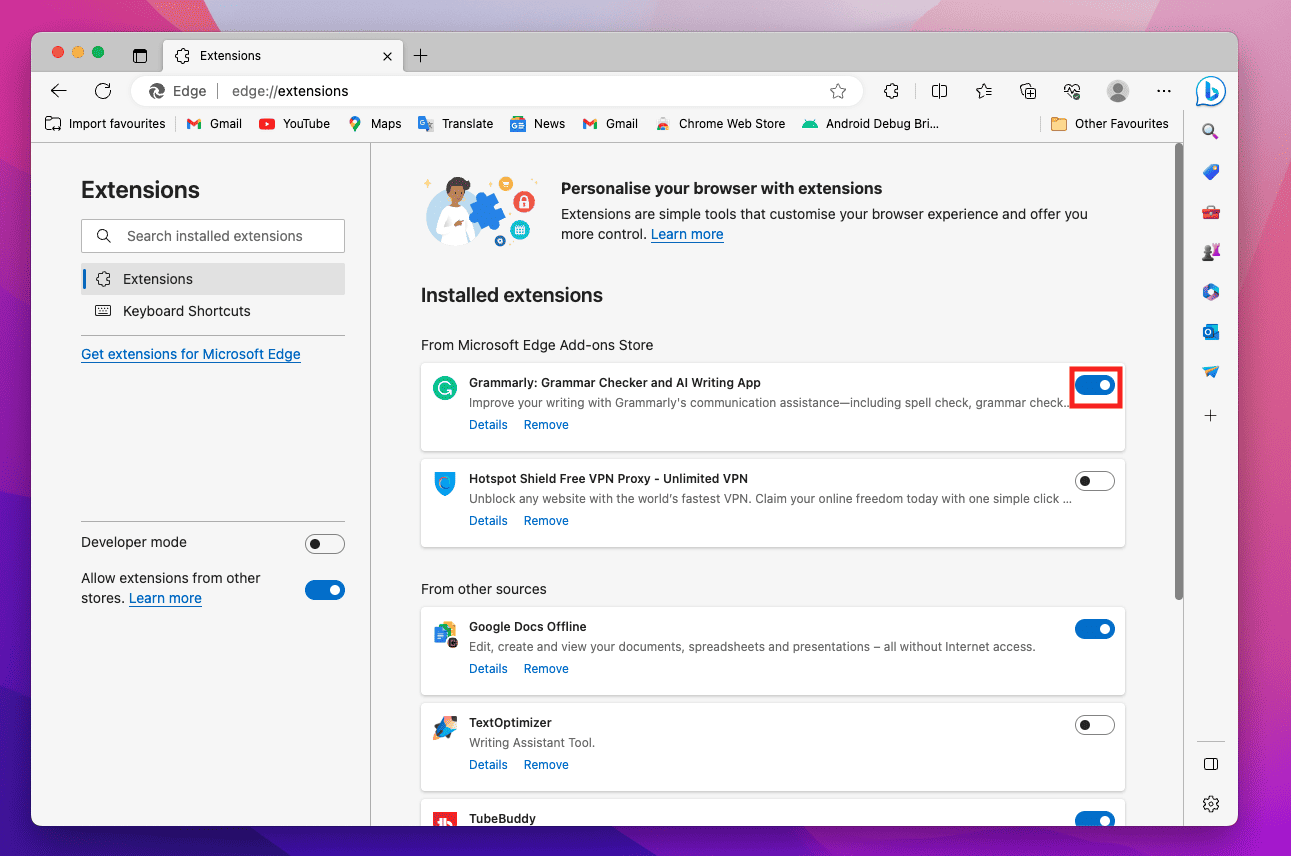This screenshot has width=1291, height=856.
Task: Select Keyboard Shortcuts in the left panel
Action: pos(186,311)
